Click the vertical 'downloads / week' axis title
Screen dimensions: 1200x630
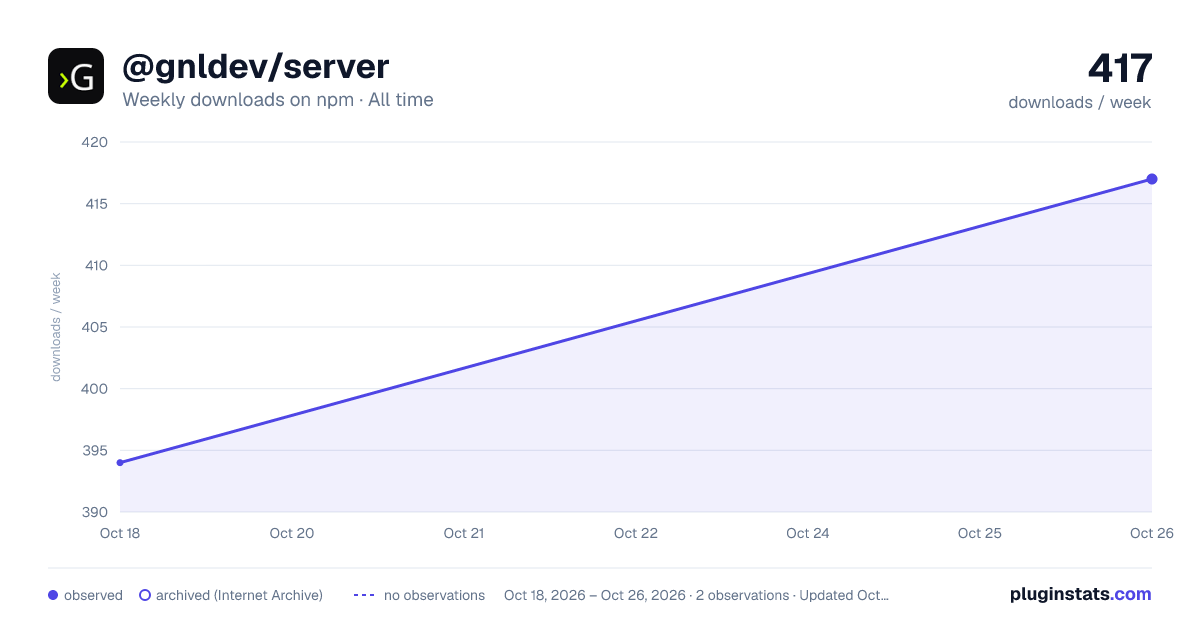pos(56,327)
